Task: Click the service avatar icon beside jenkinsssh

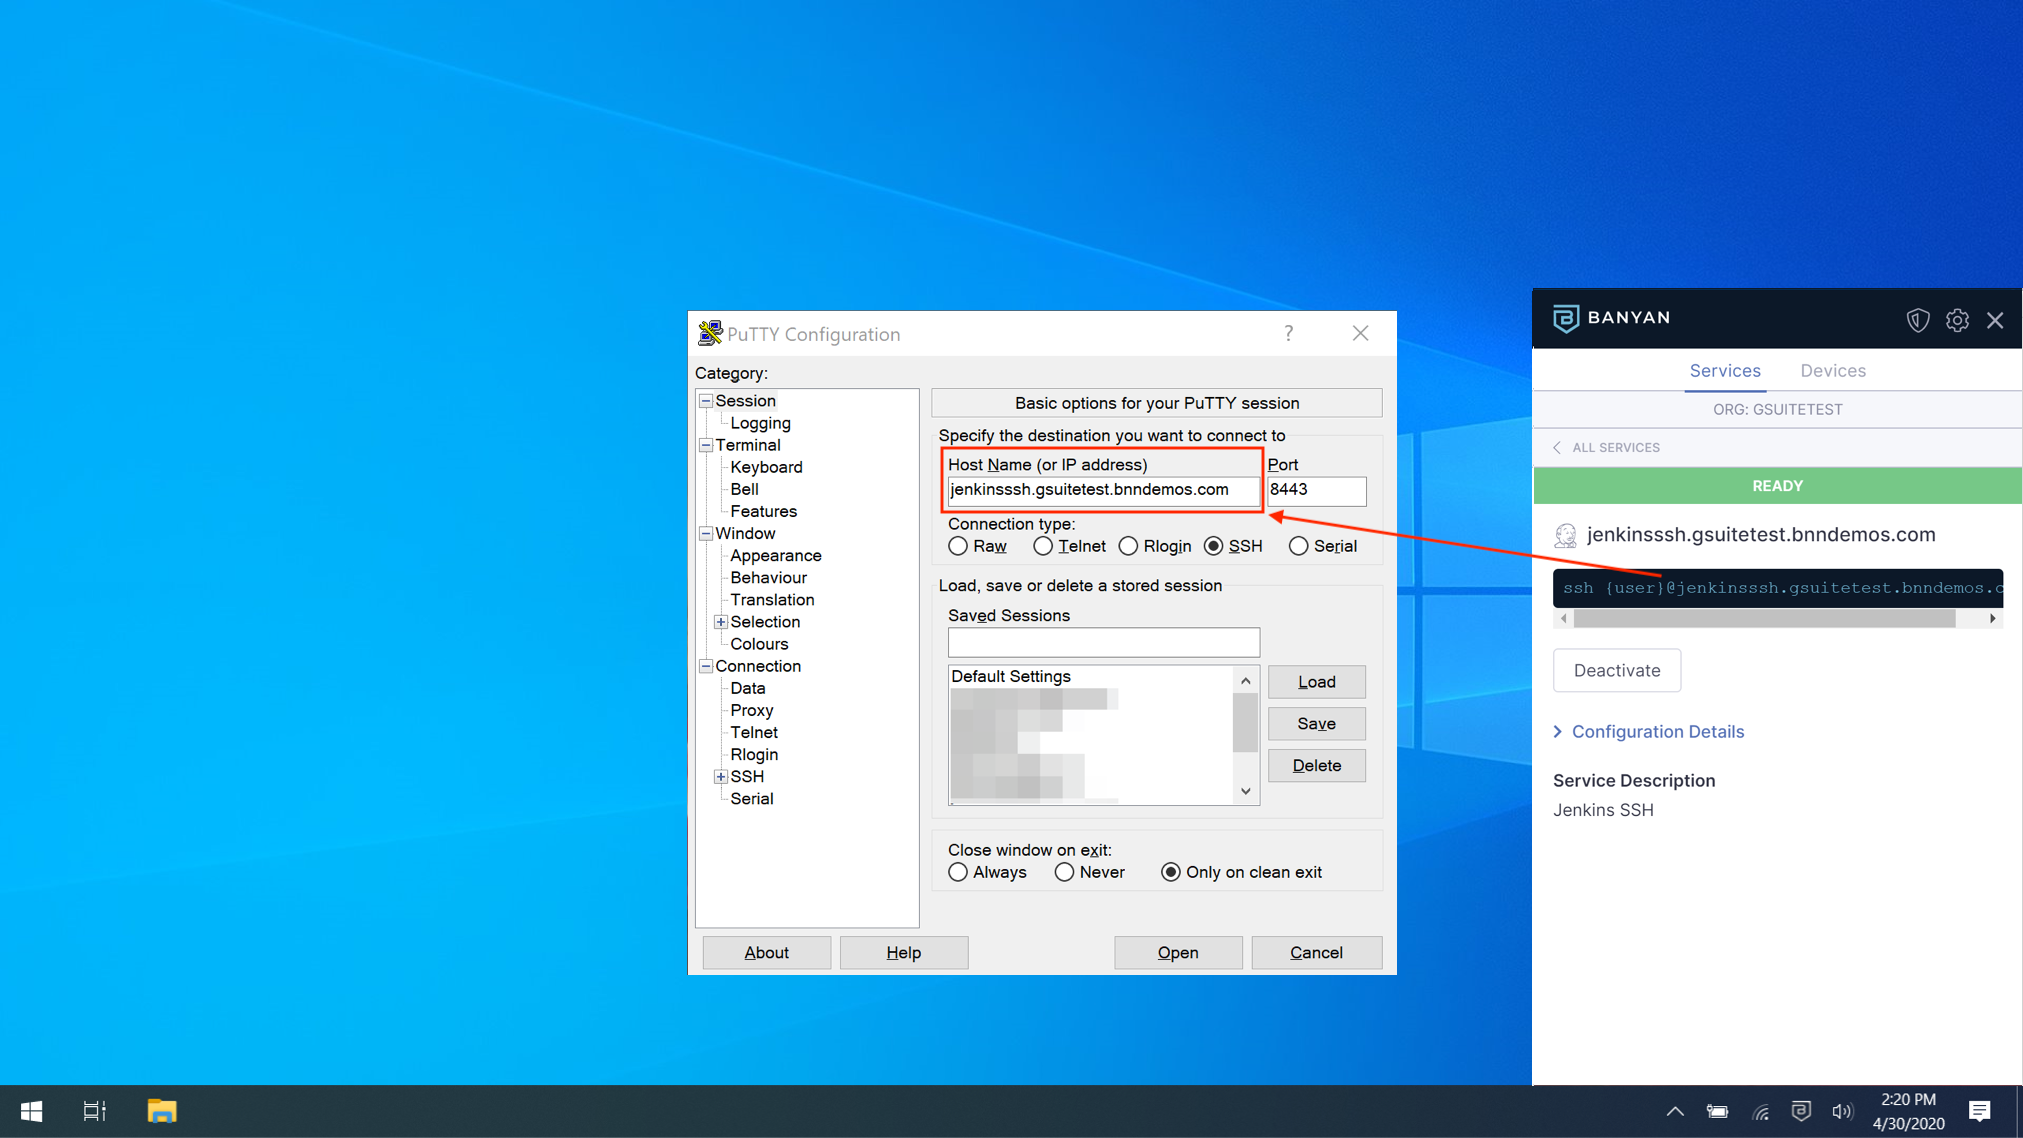Action: tap(1565, 535)
